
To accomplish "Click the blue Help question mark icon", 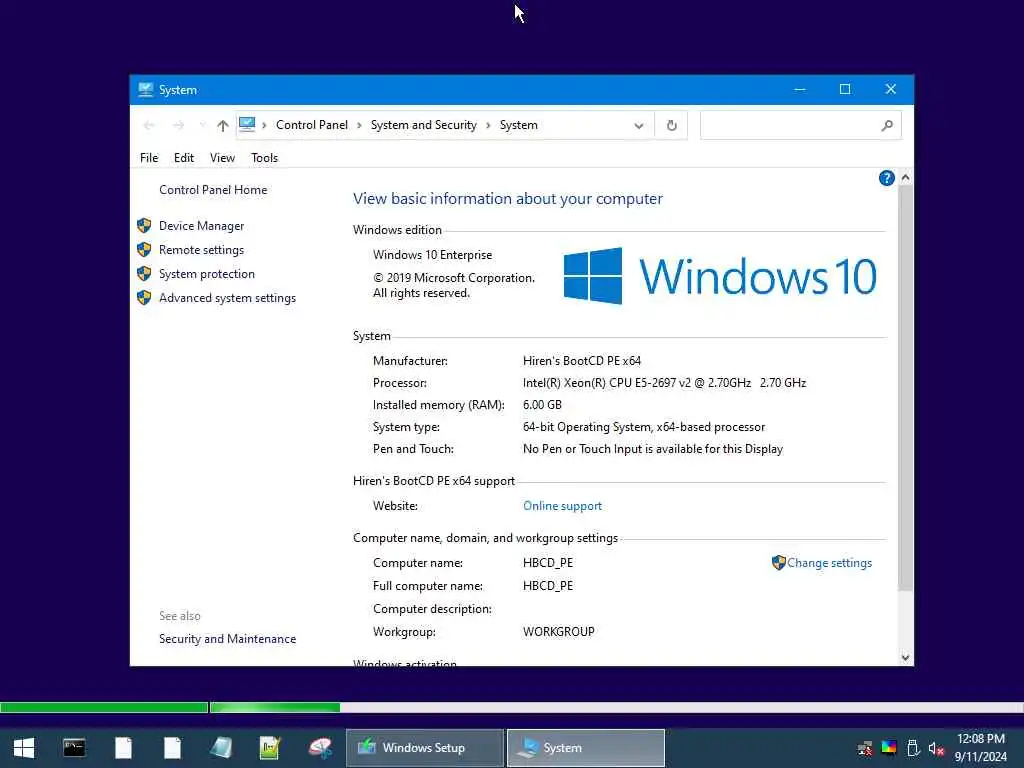I will 886,178.
